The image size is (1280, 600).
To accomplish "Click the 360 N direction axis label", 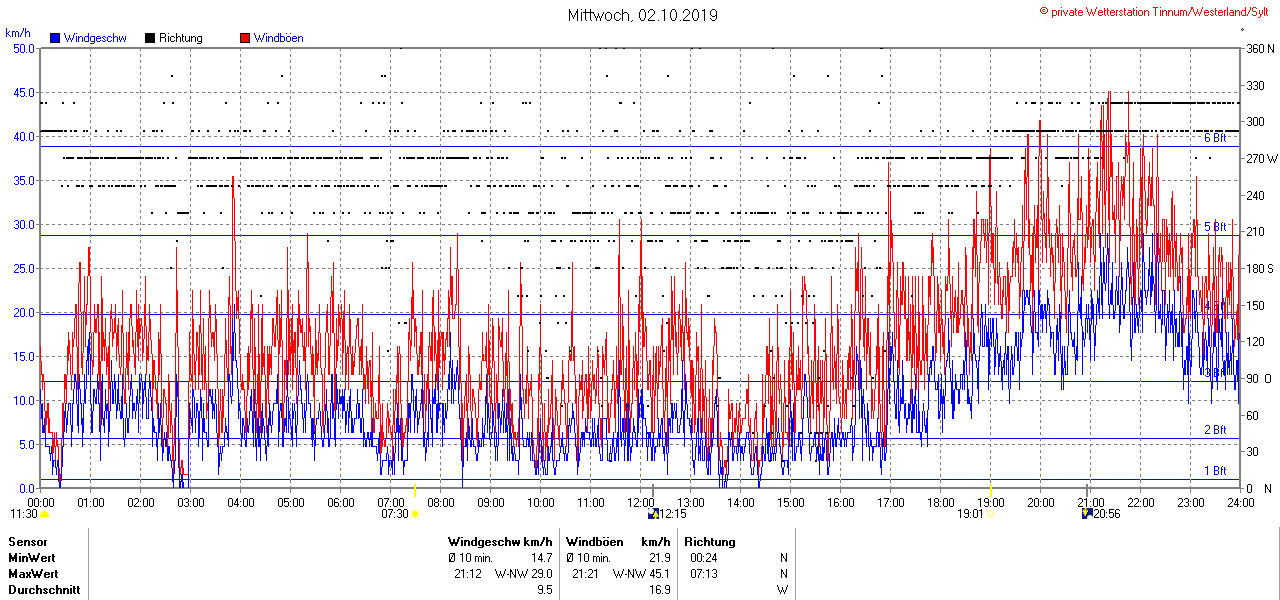I will click(1260, 48).
